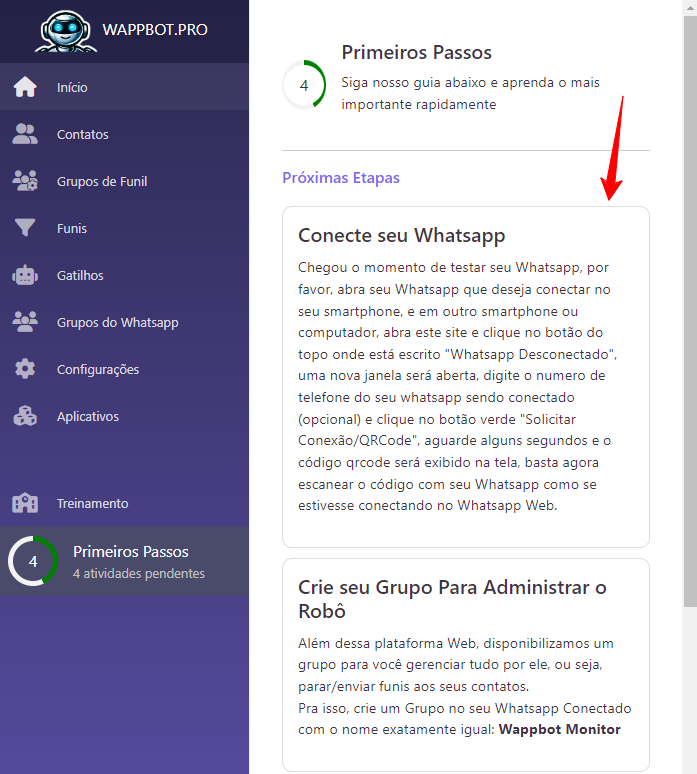Click the Contatos people icon

25,134
